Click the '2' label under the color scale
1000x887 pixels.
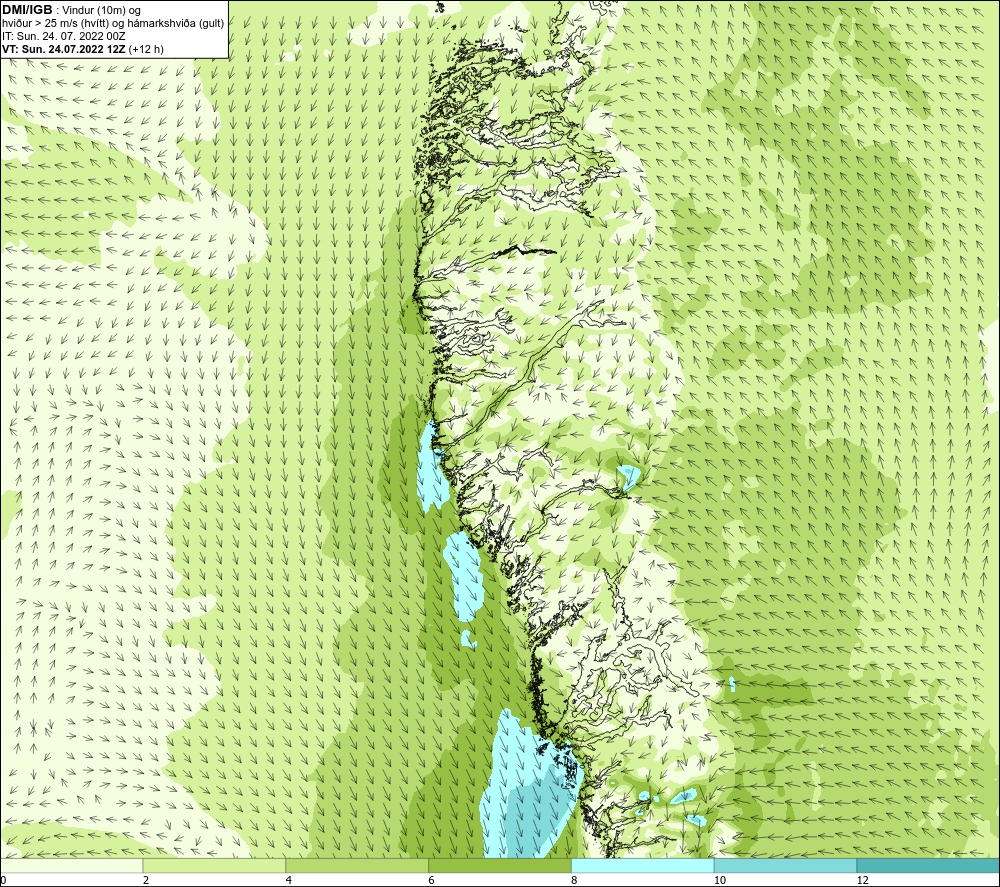pos(146,880)
